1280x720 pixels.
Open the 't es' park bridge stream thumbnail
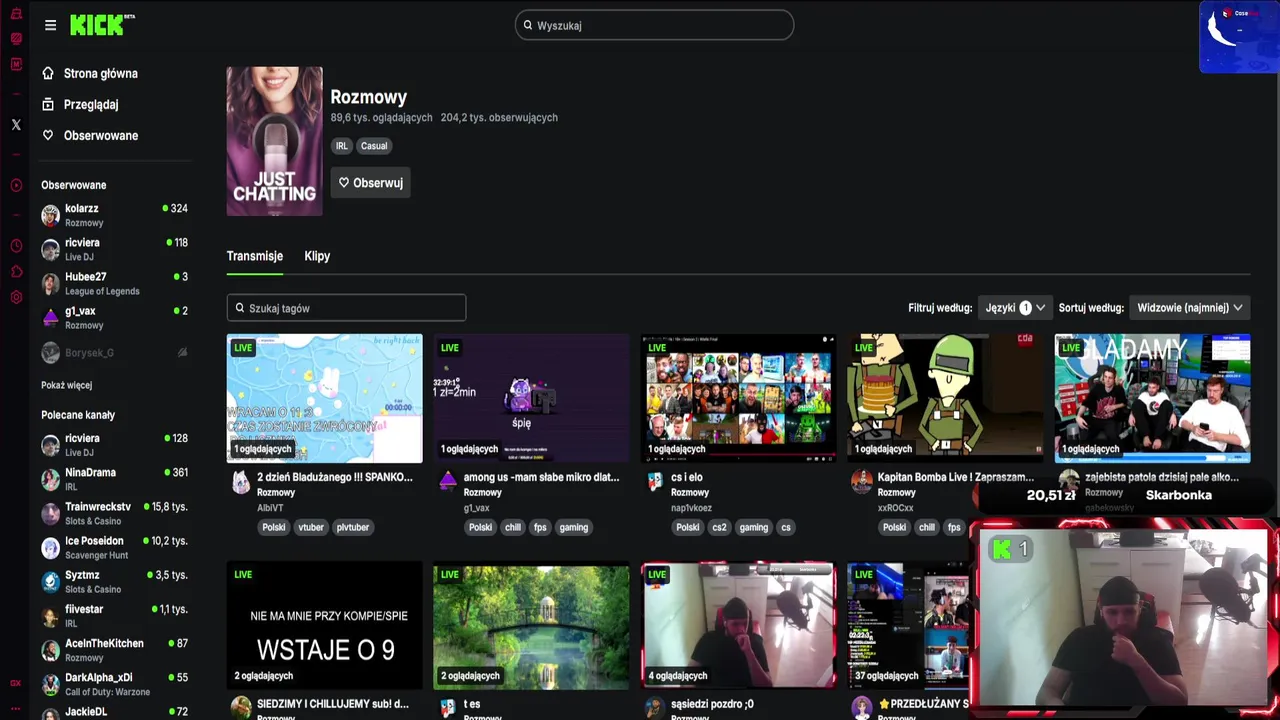click(531, 625)
